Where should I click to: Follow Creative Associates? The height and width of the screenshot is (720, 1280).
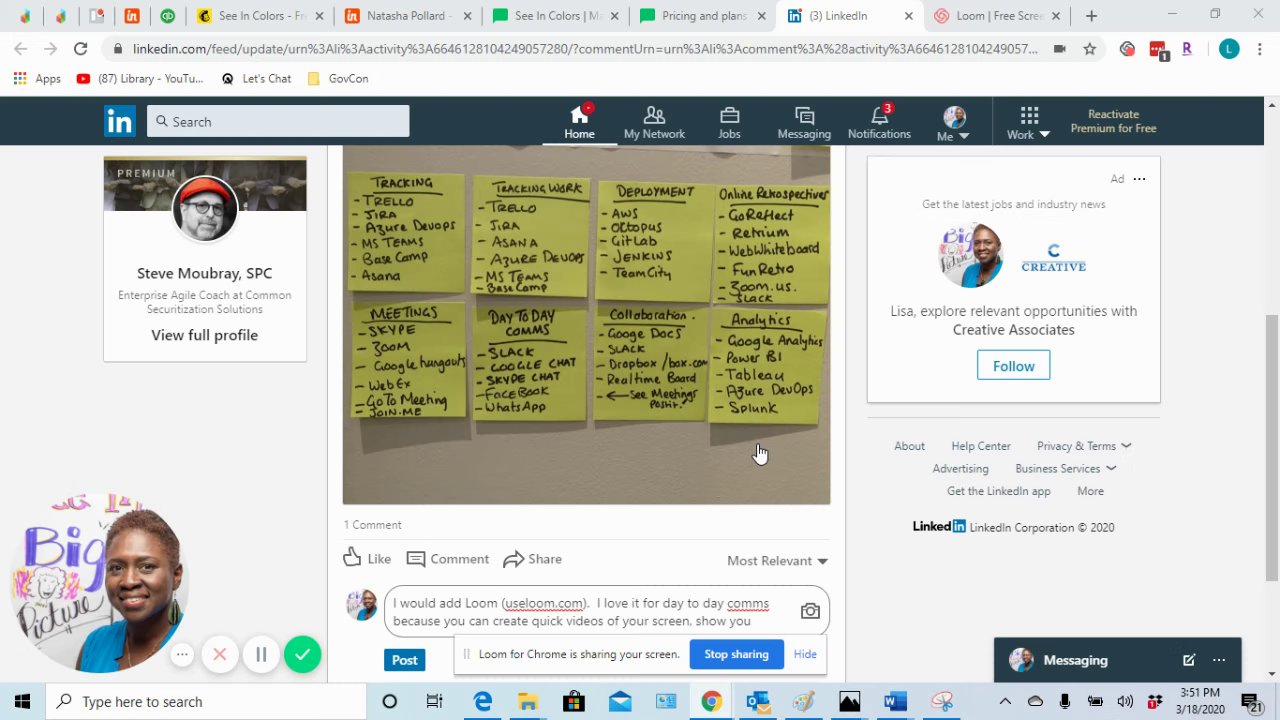(x=1013, y=366)
